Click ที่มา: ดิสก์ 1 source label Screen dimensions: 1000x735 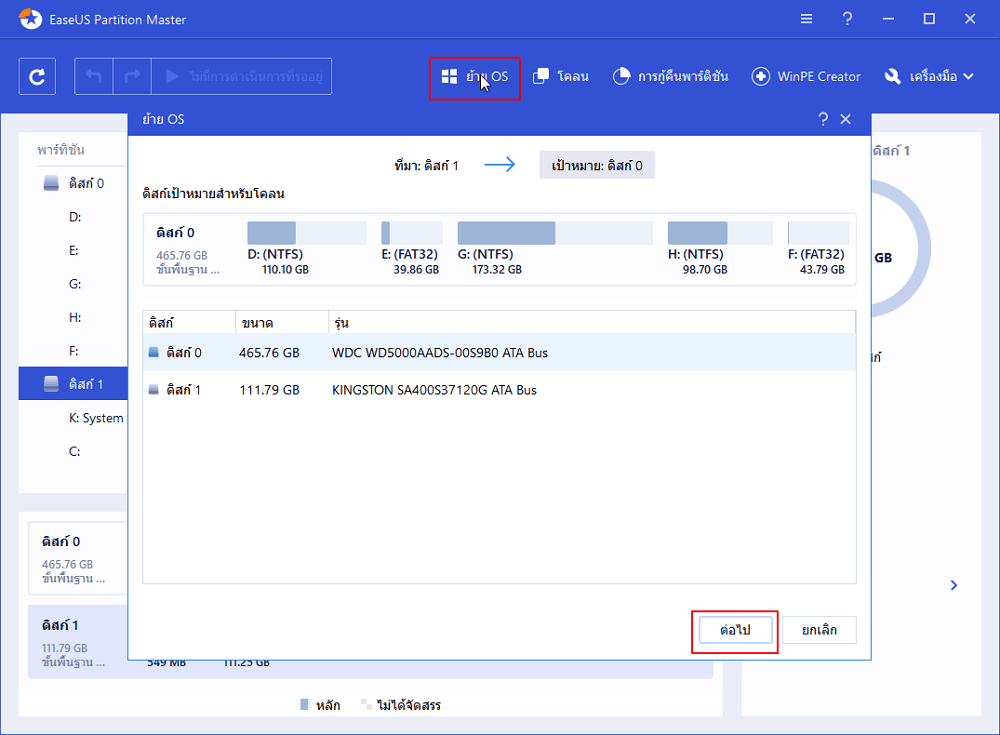(426, 166)
